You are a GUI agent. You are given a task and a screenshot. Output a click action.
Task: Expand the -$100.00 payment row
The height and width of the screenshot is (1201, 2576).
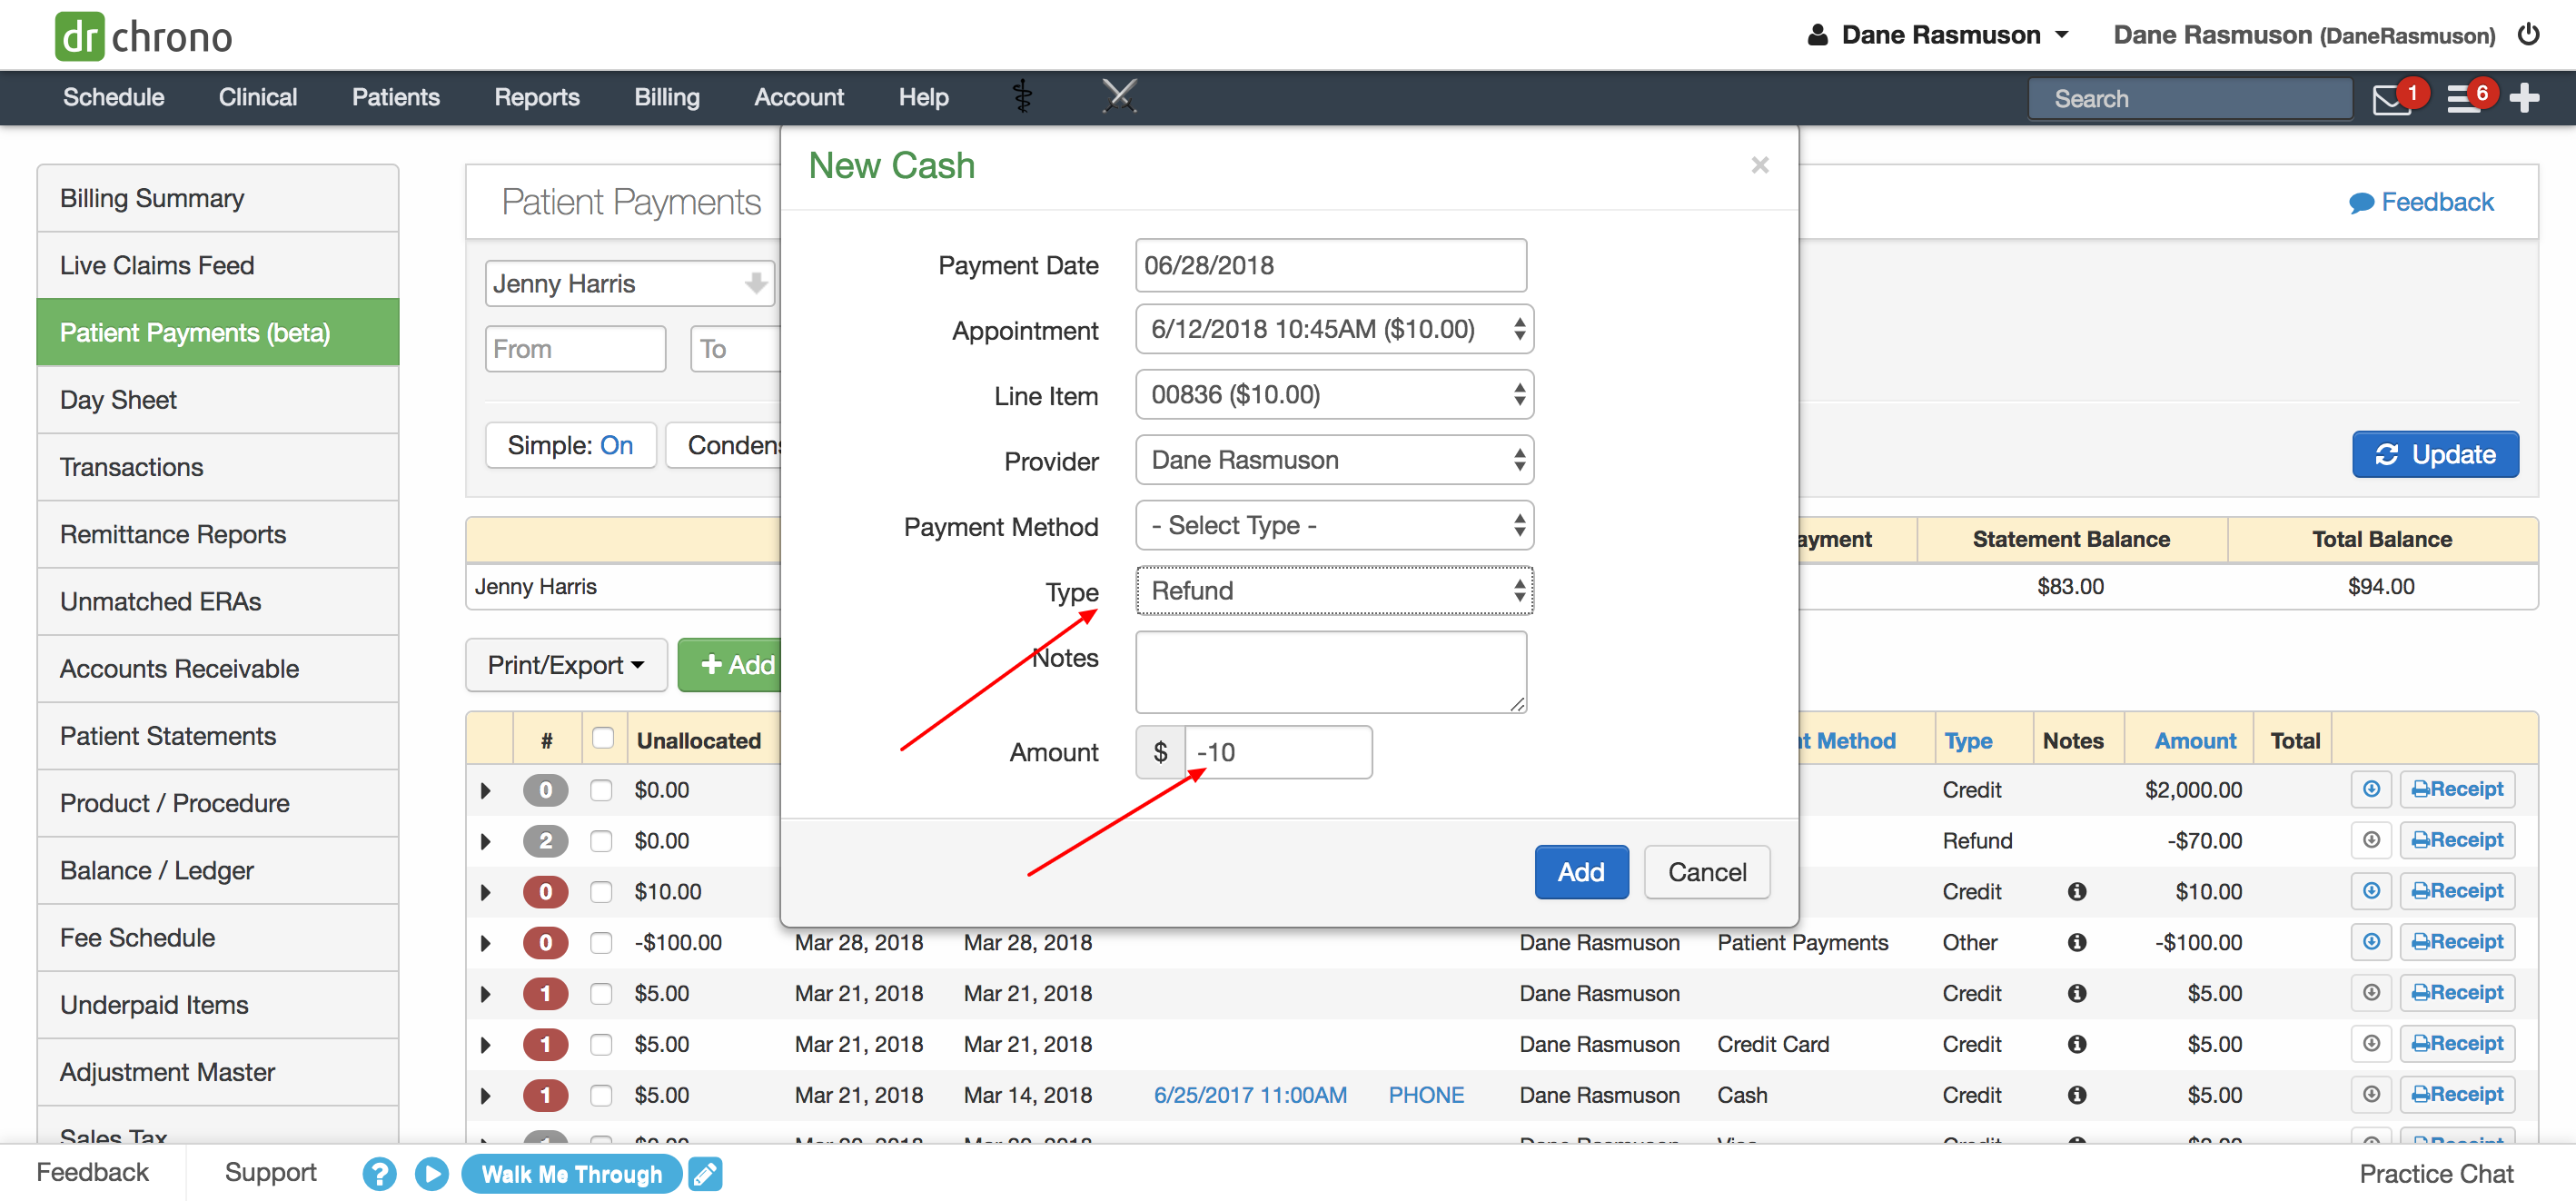[486, 943]
